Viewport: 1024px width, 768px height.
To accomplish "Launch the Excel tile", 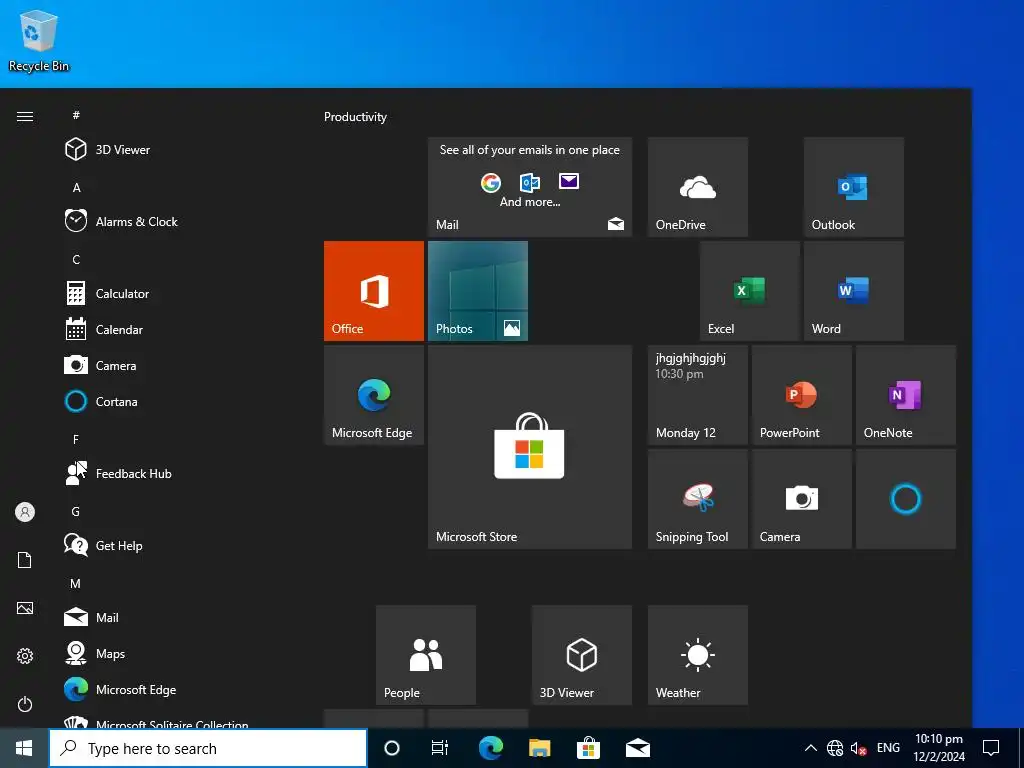I will tap(750, 291).
